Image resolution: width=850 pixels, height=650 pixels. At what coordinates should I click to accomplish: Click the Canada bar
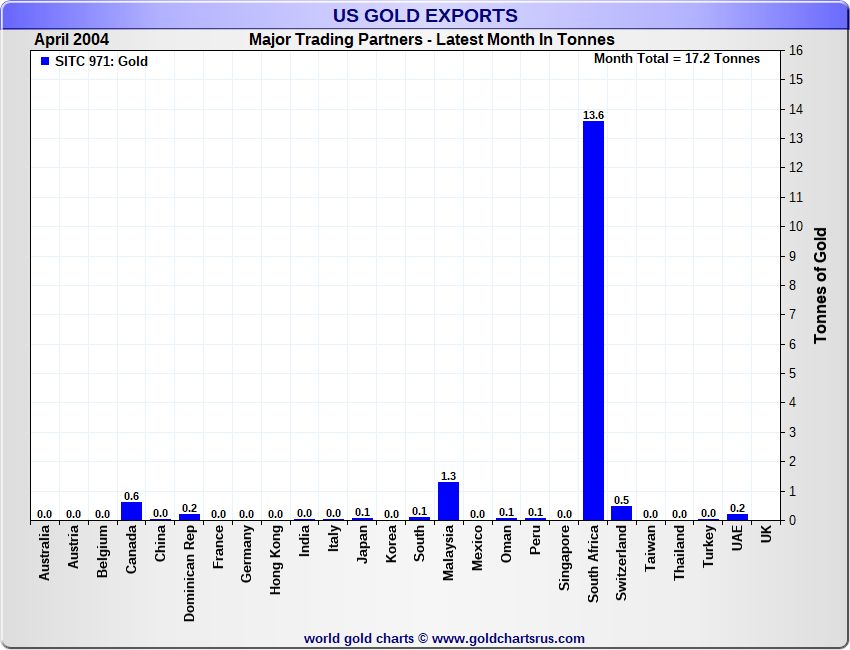click(x=131, y=511)
